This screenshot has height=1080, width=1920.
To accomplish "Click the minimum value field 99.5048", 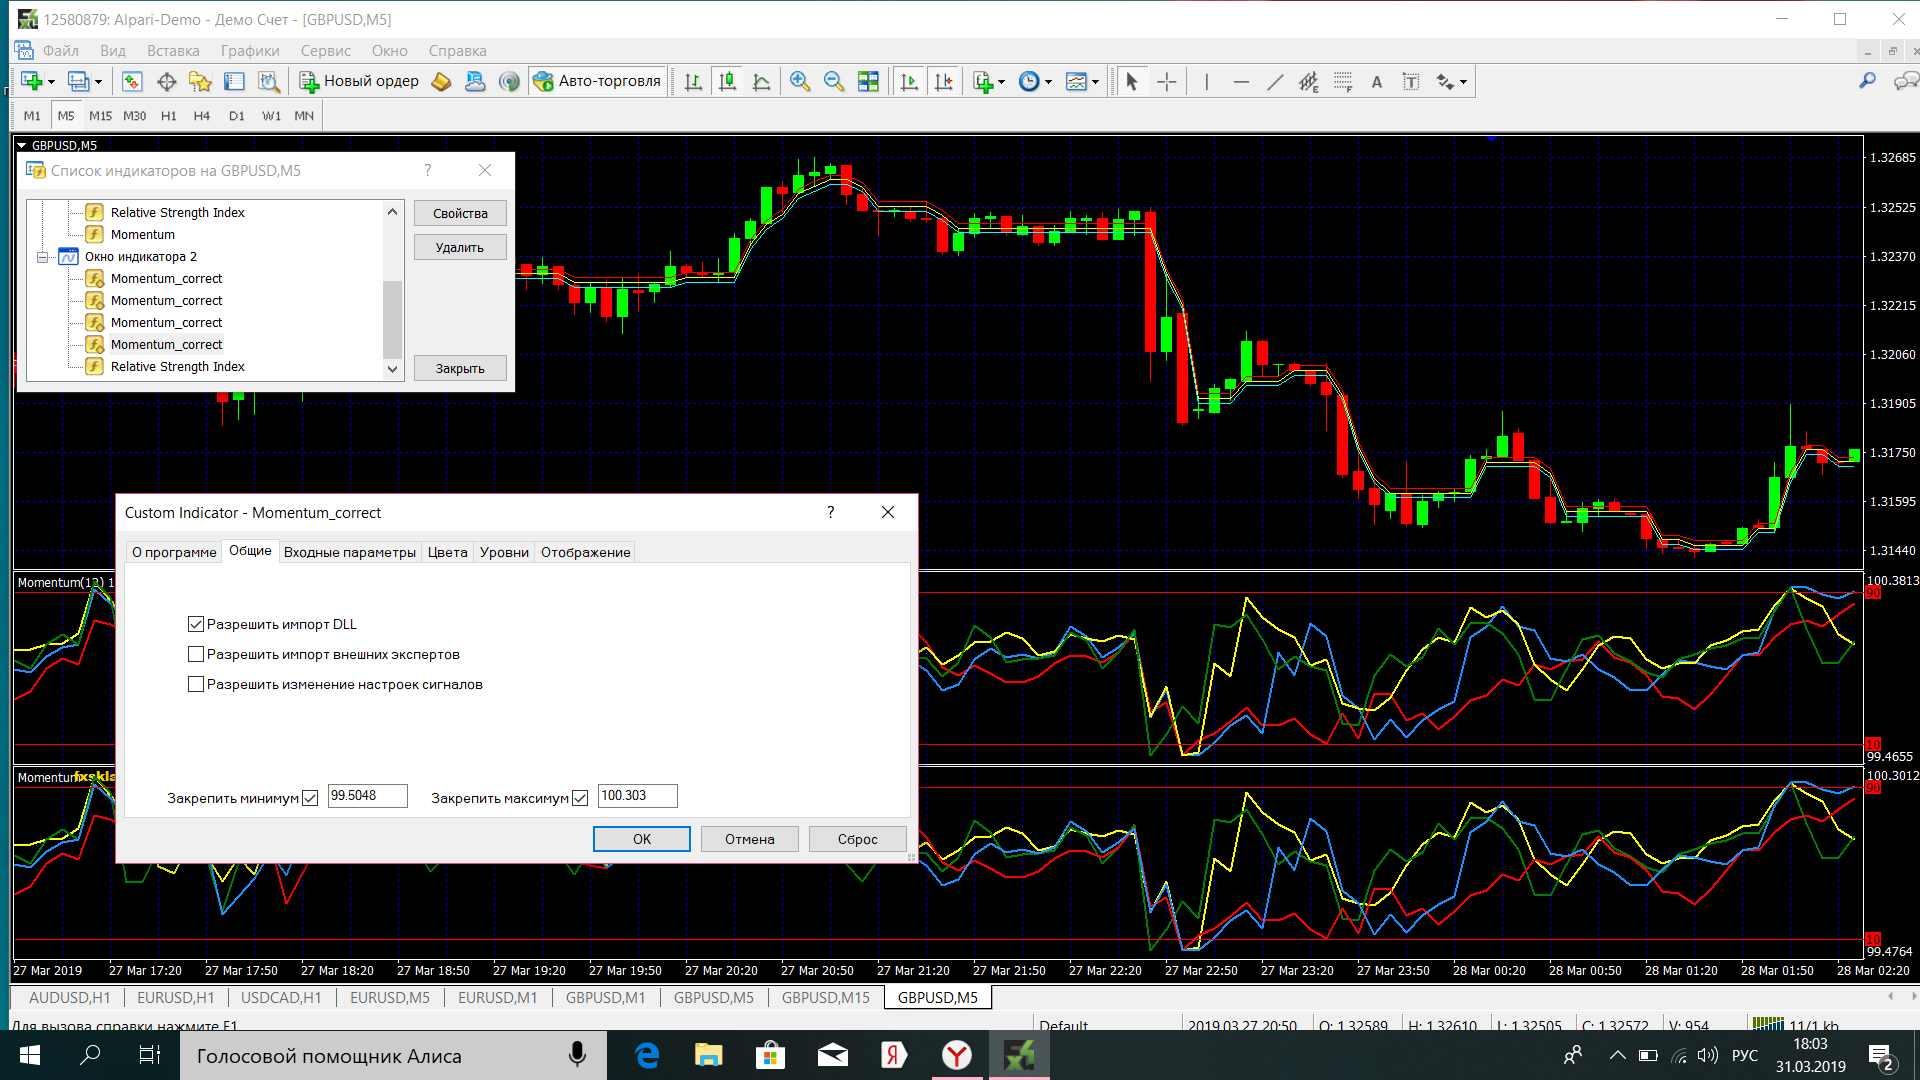I will [367, 796].
